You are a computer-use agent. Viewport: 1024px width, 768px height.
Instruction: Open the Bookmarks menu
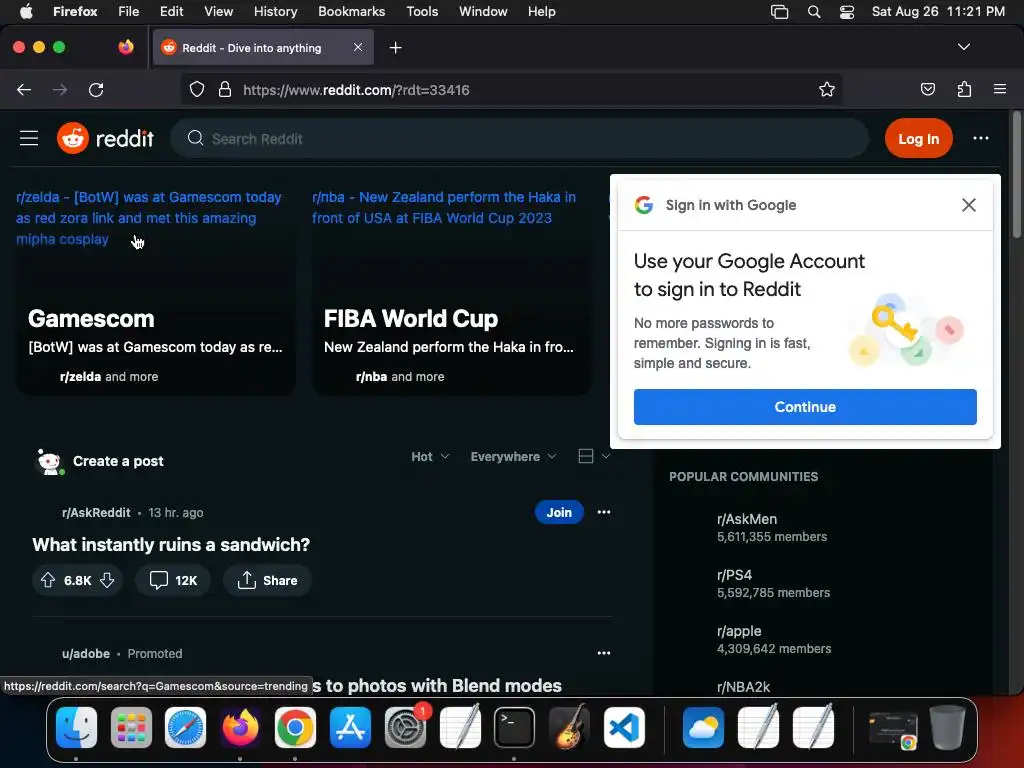click(x=351, y=12)
